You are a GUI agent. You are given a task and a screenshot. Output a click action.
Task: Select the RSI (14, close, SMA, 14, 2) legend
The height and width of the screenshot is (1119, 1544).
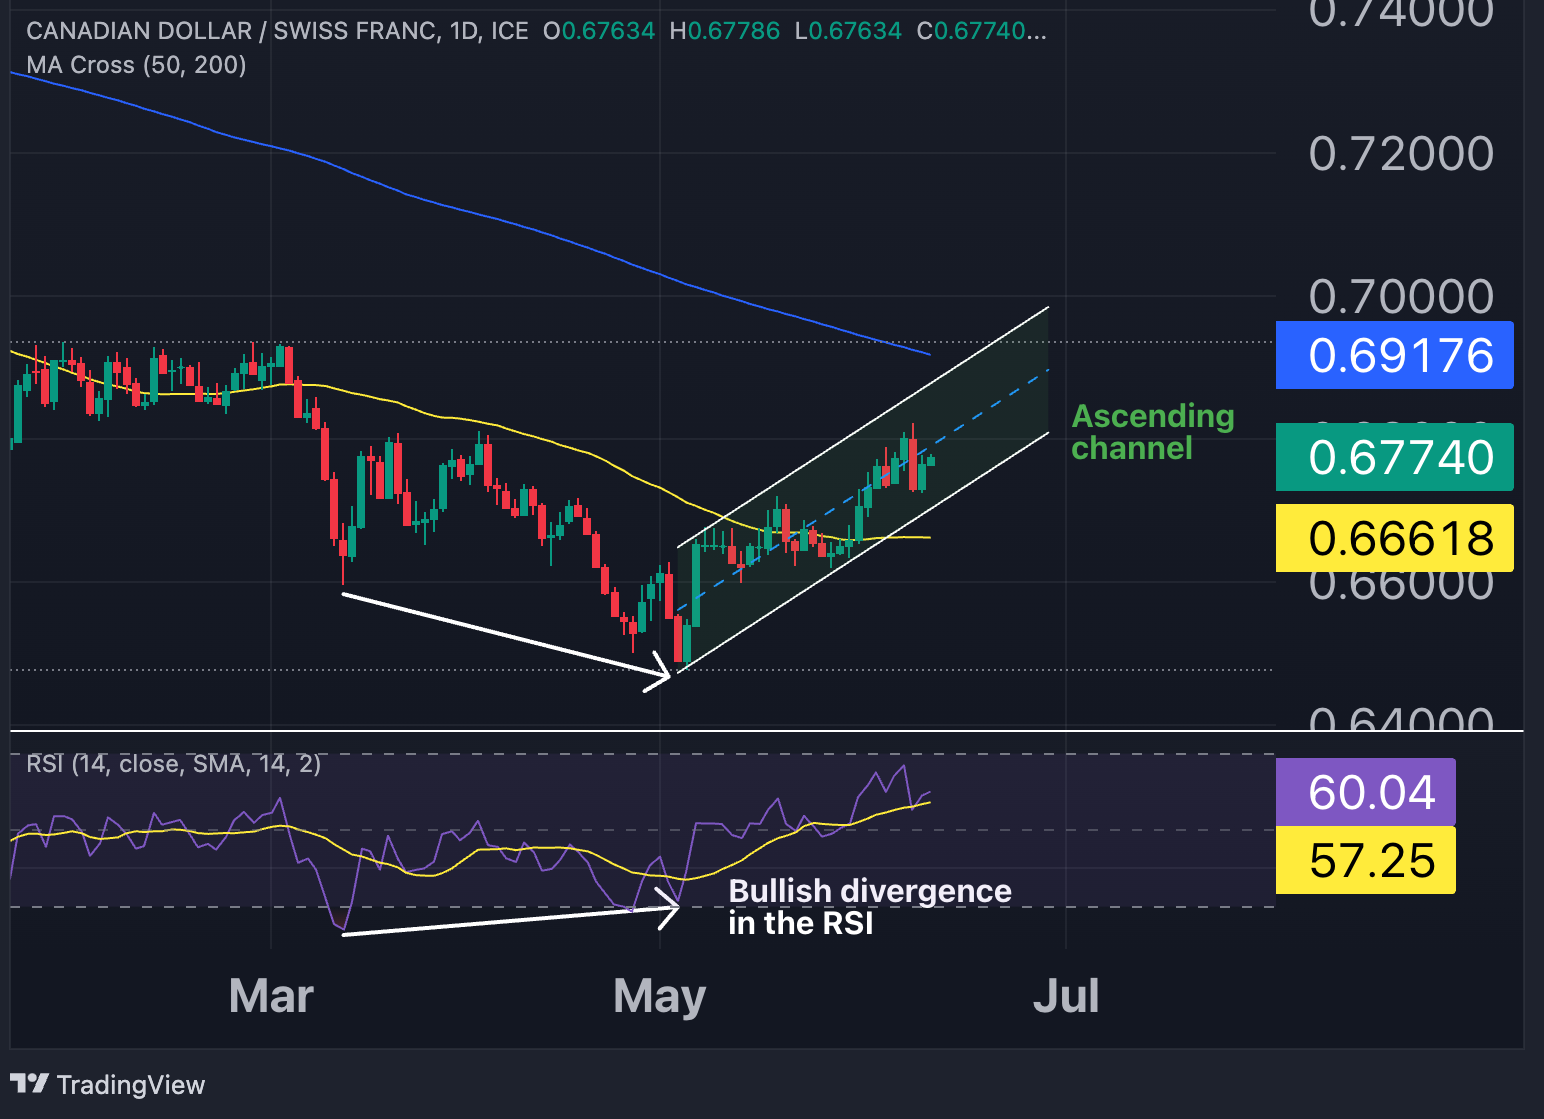pyautogui.click(x=174, y=764)
